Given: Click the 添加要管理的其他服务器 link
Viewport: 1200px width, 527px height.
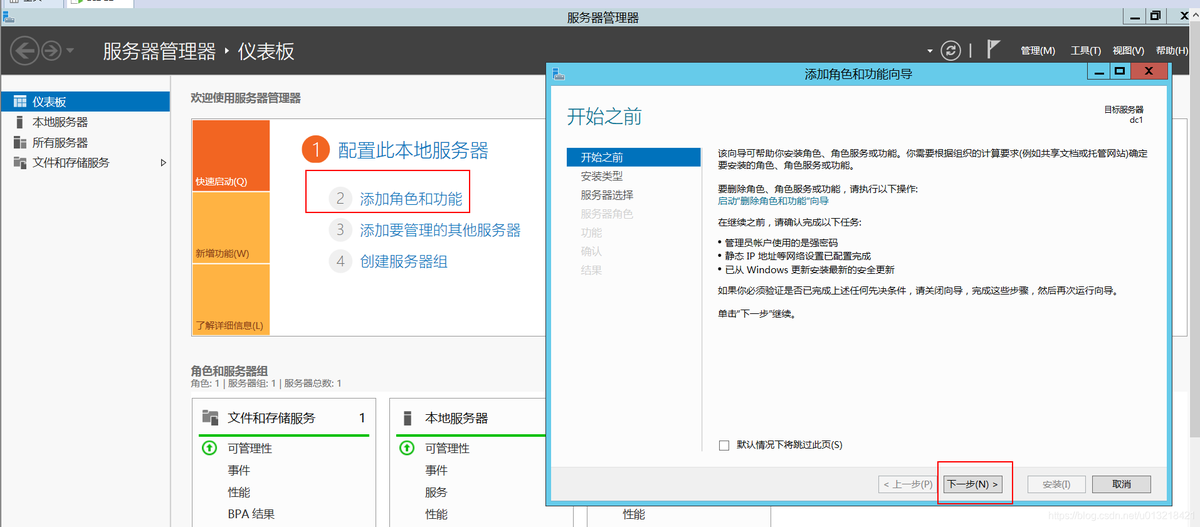Looking at the screenshot, I should [440, 230].
